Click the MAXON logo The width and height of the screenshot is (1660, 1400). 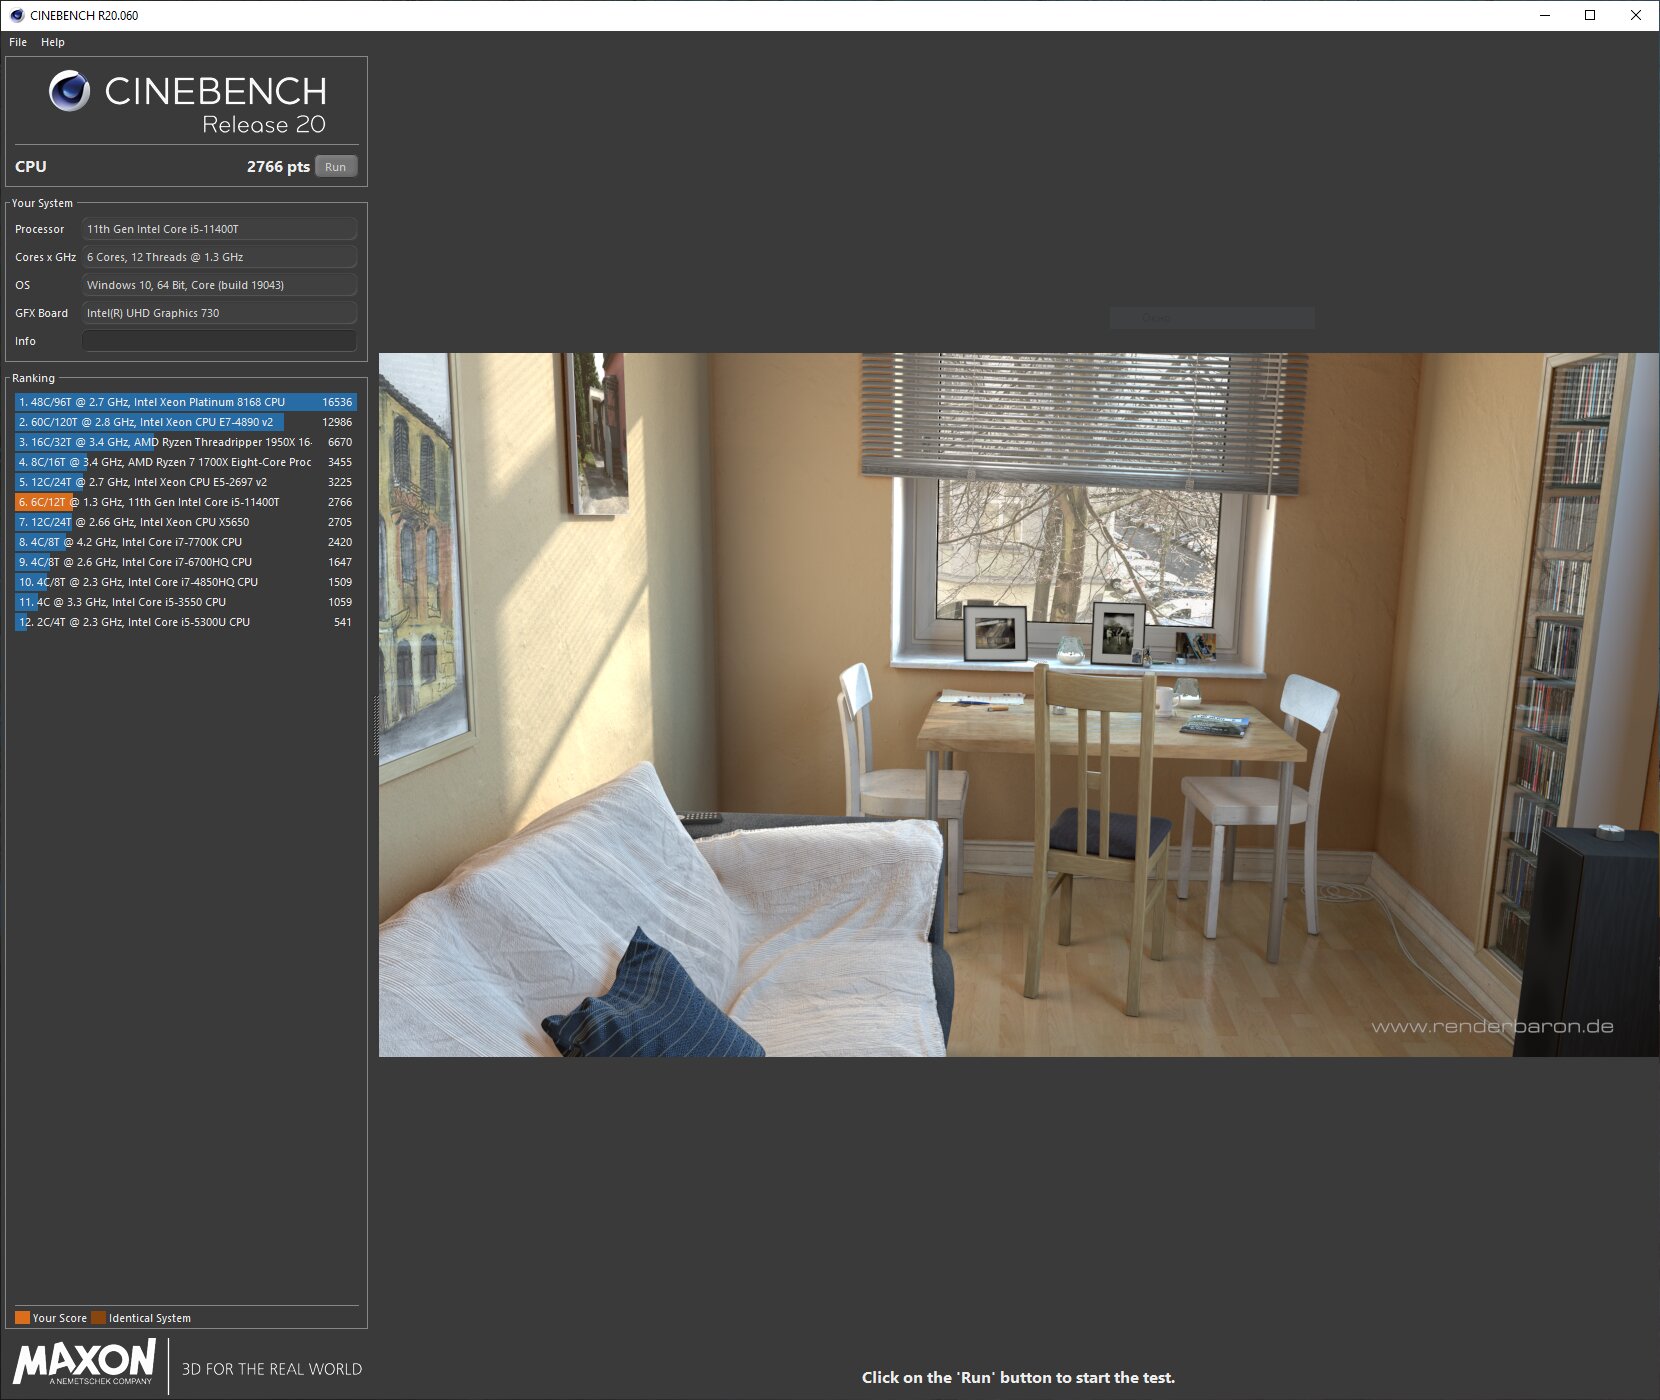(84, 1363)
